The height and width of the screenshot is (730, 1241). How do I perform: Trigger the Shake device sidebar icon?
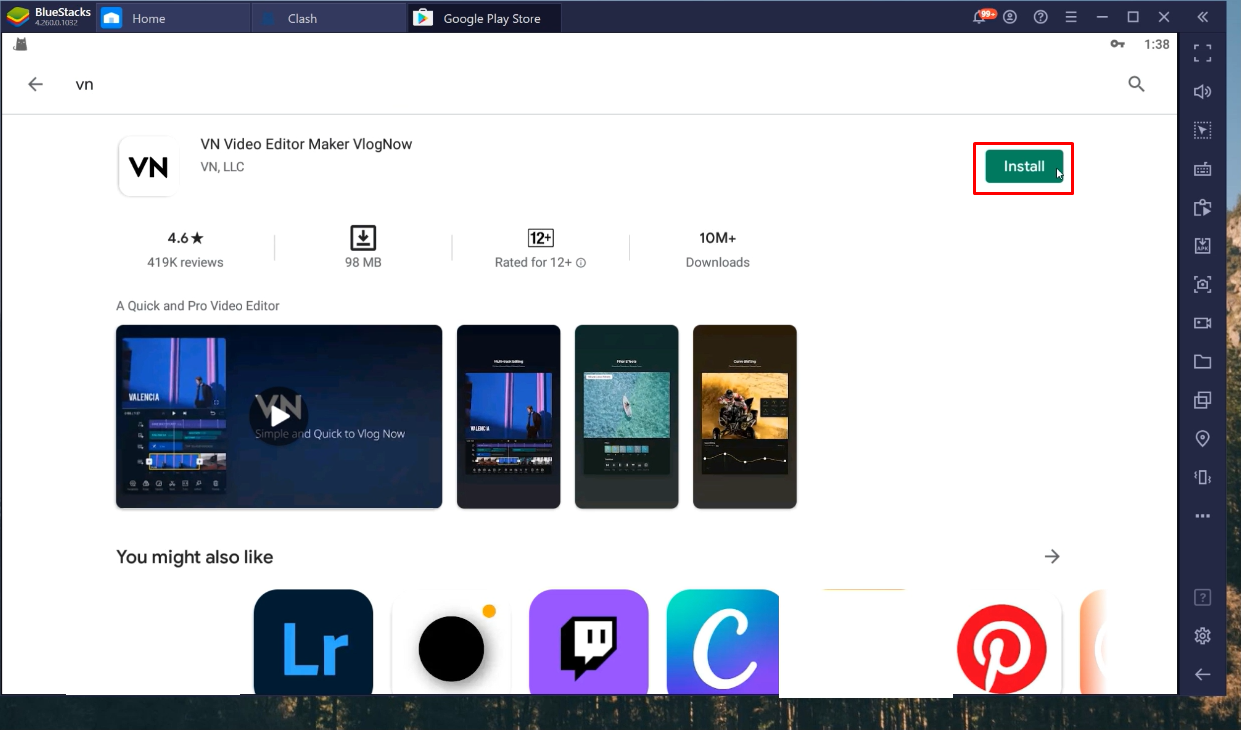(1202, 477)
